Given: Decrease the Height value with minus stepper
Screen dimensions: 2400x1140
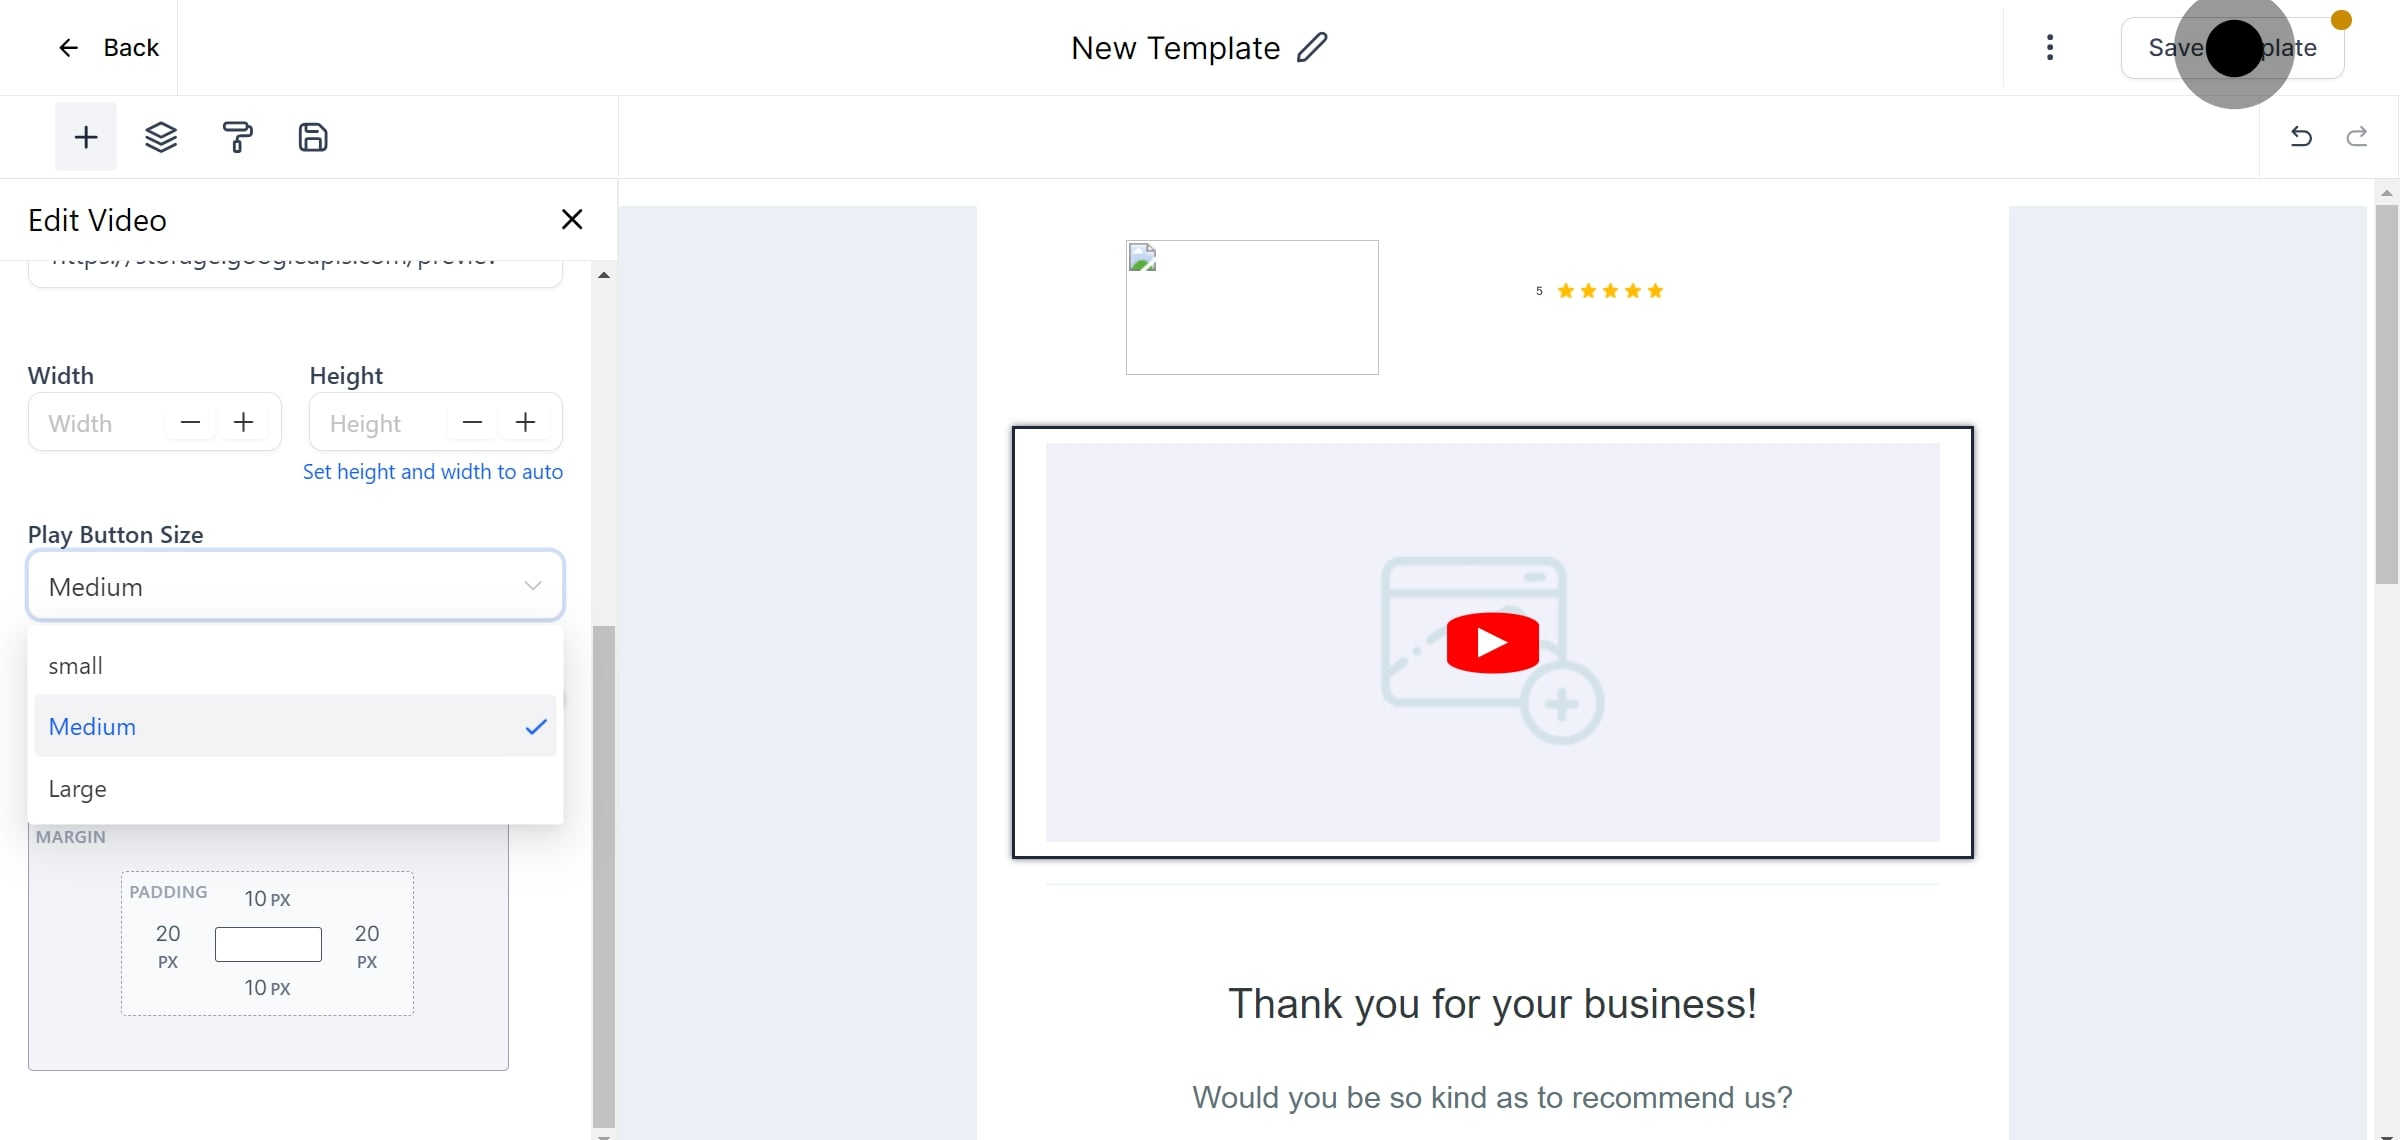Looking at the screenshot, I should click(x=471, y=422).
